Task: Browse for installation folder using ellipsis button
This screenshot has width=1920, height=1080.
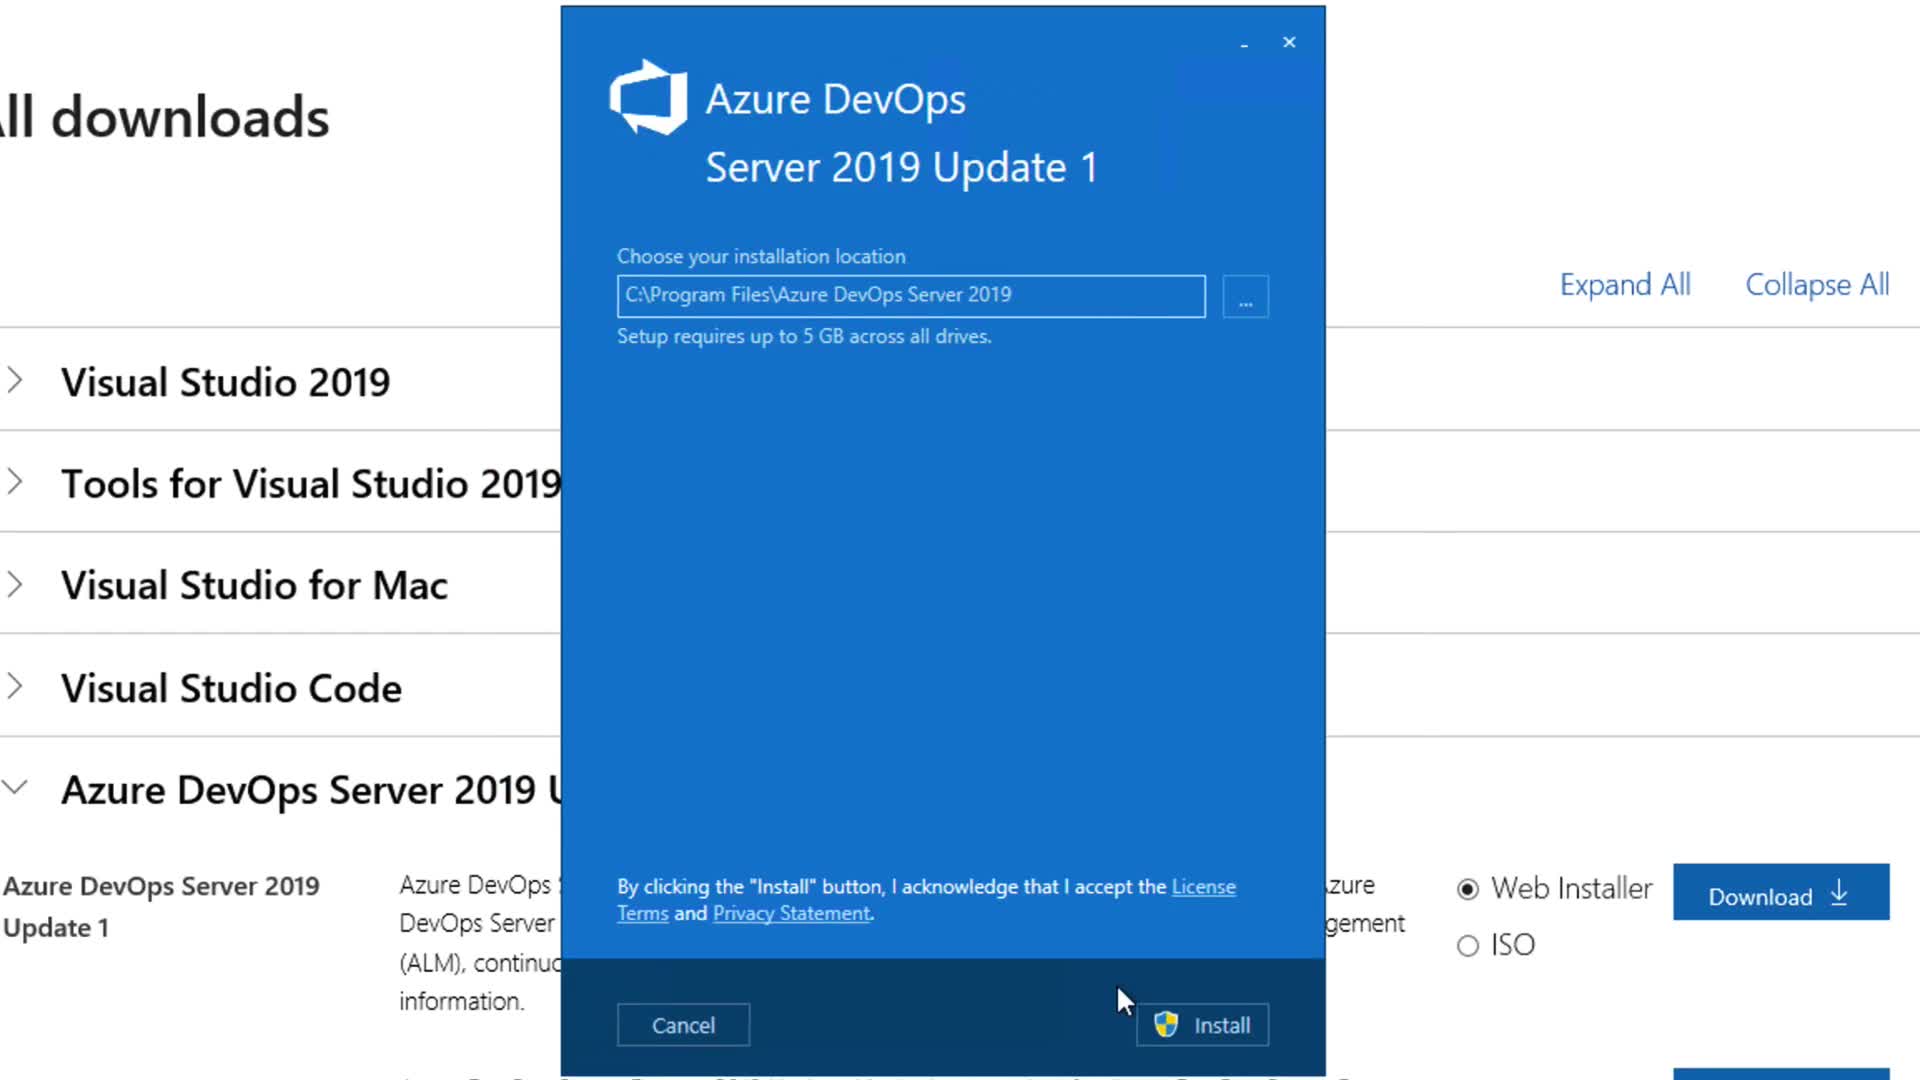Action: (x=1245, y=297)
